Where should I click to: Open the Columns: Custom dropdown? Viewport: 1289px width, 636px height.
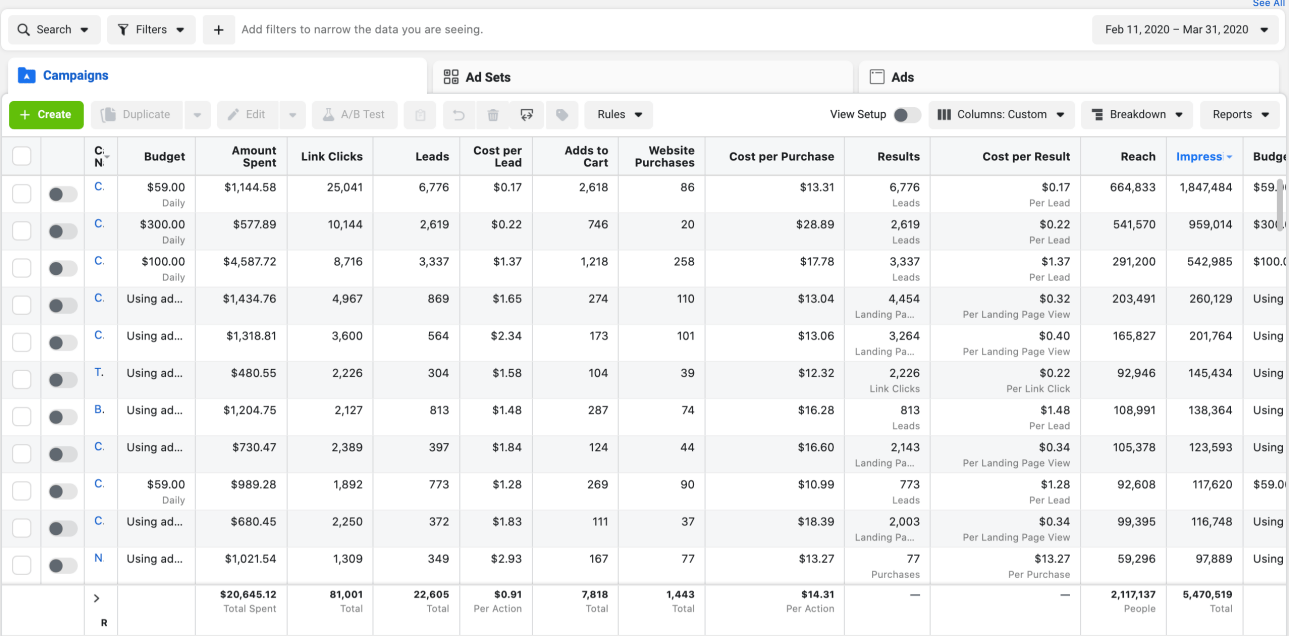1001,114
